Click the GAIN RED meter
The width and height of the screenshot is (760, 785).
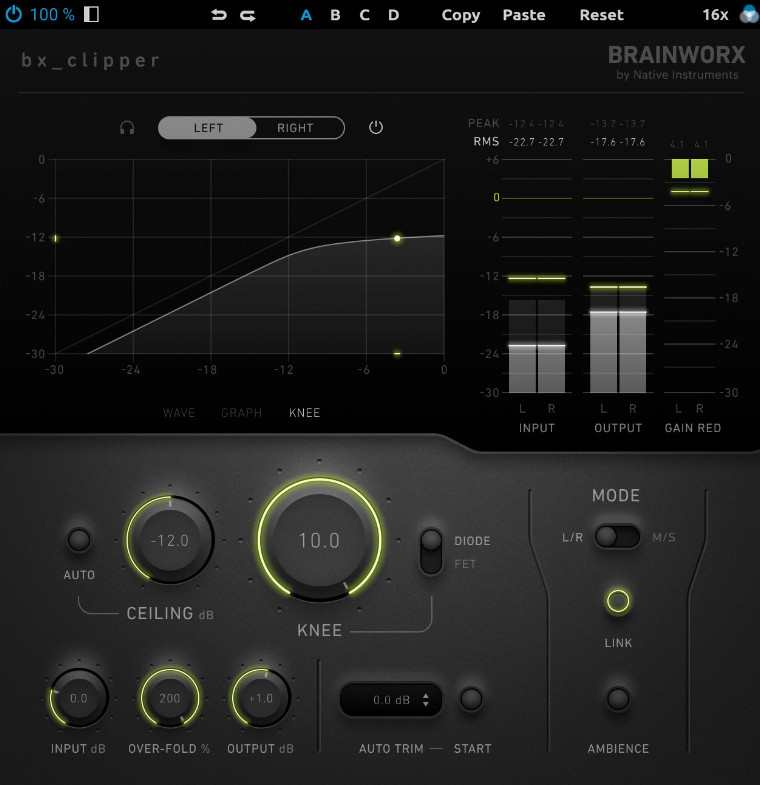click(x=690, y=275)
